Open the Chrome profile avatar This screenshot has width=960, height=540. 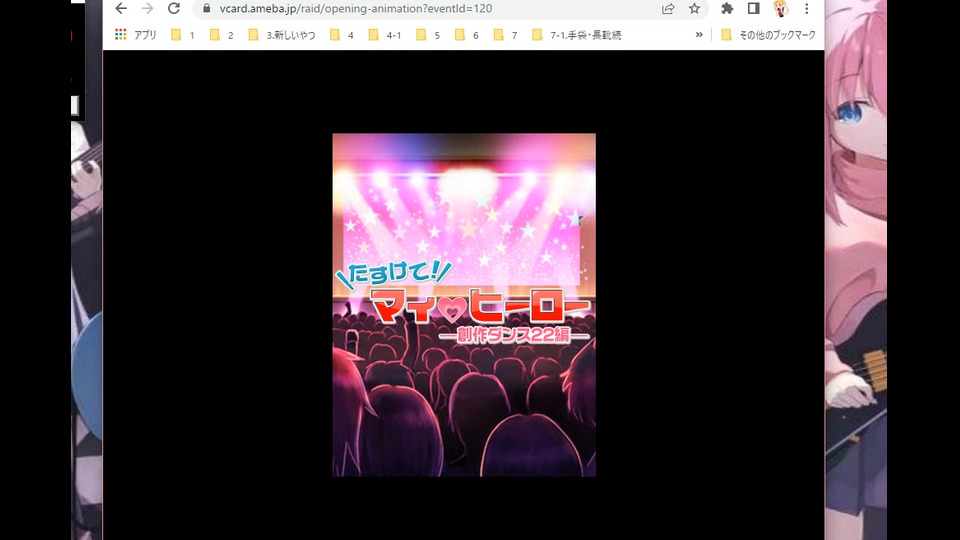pos(780,9)
